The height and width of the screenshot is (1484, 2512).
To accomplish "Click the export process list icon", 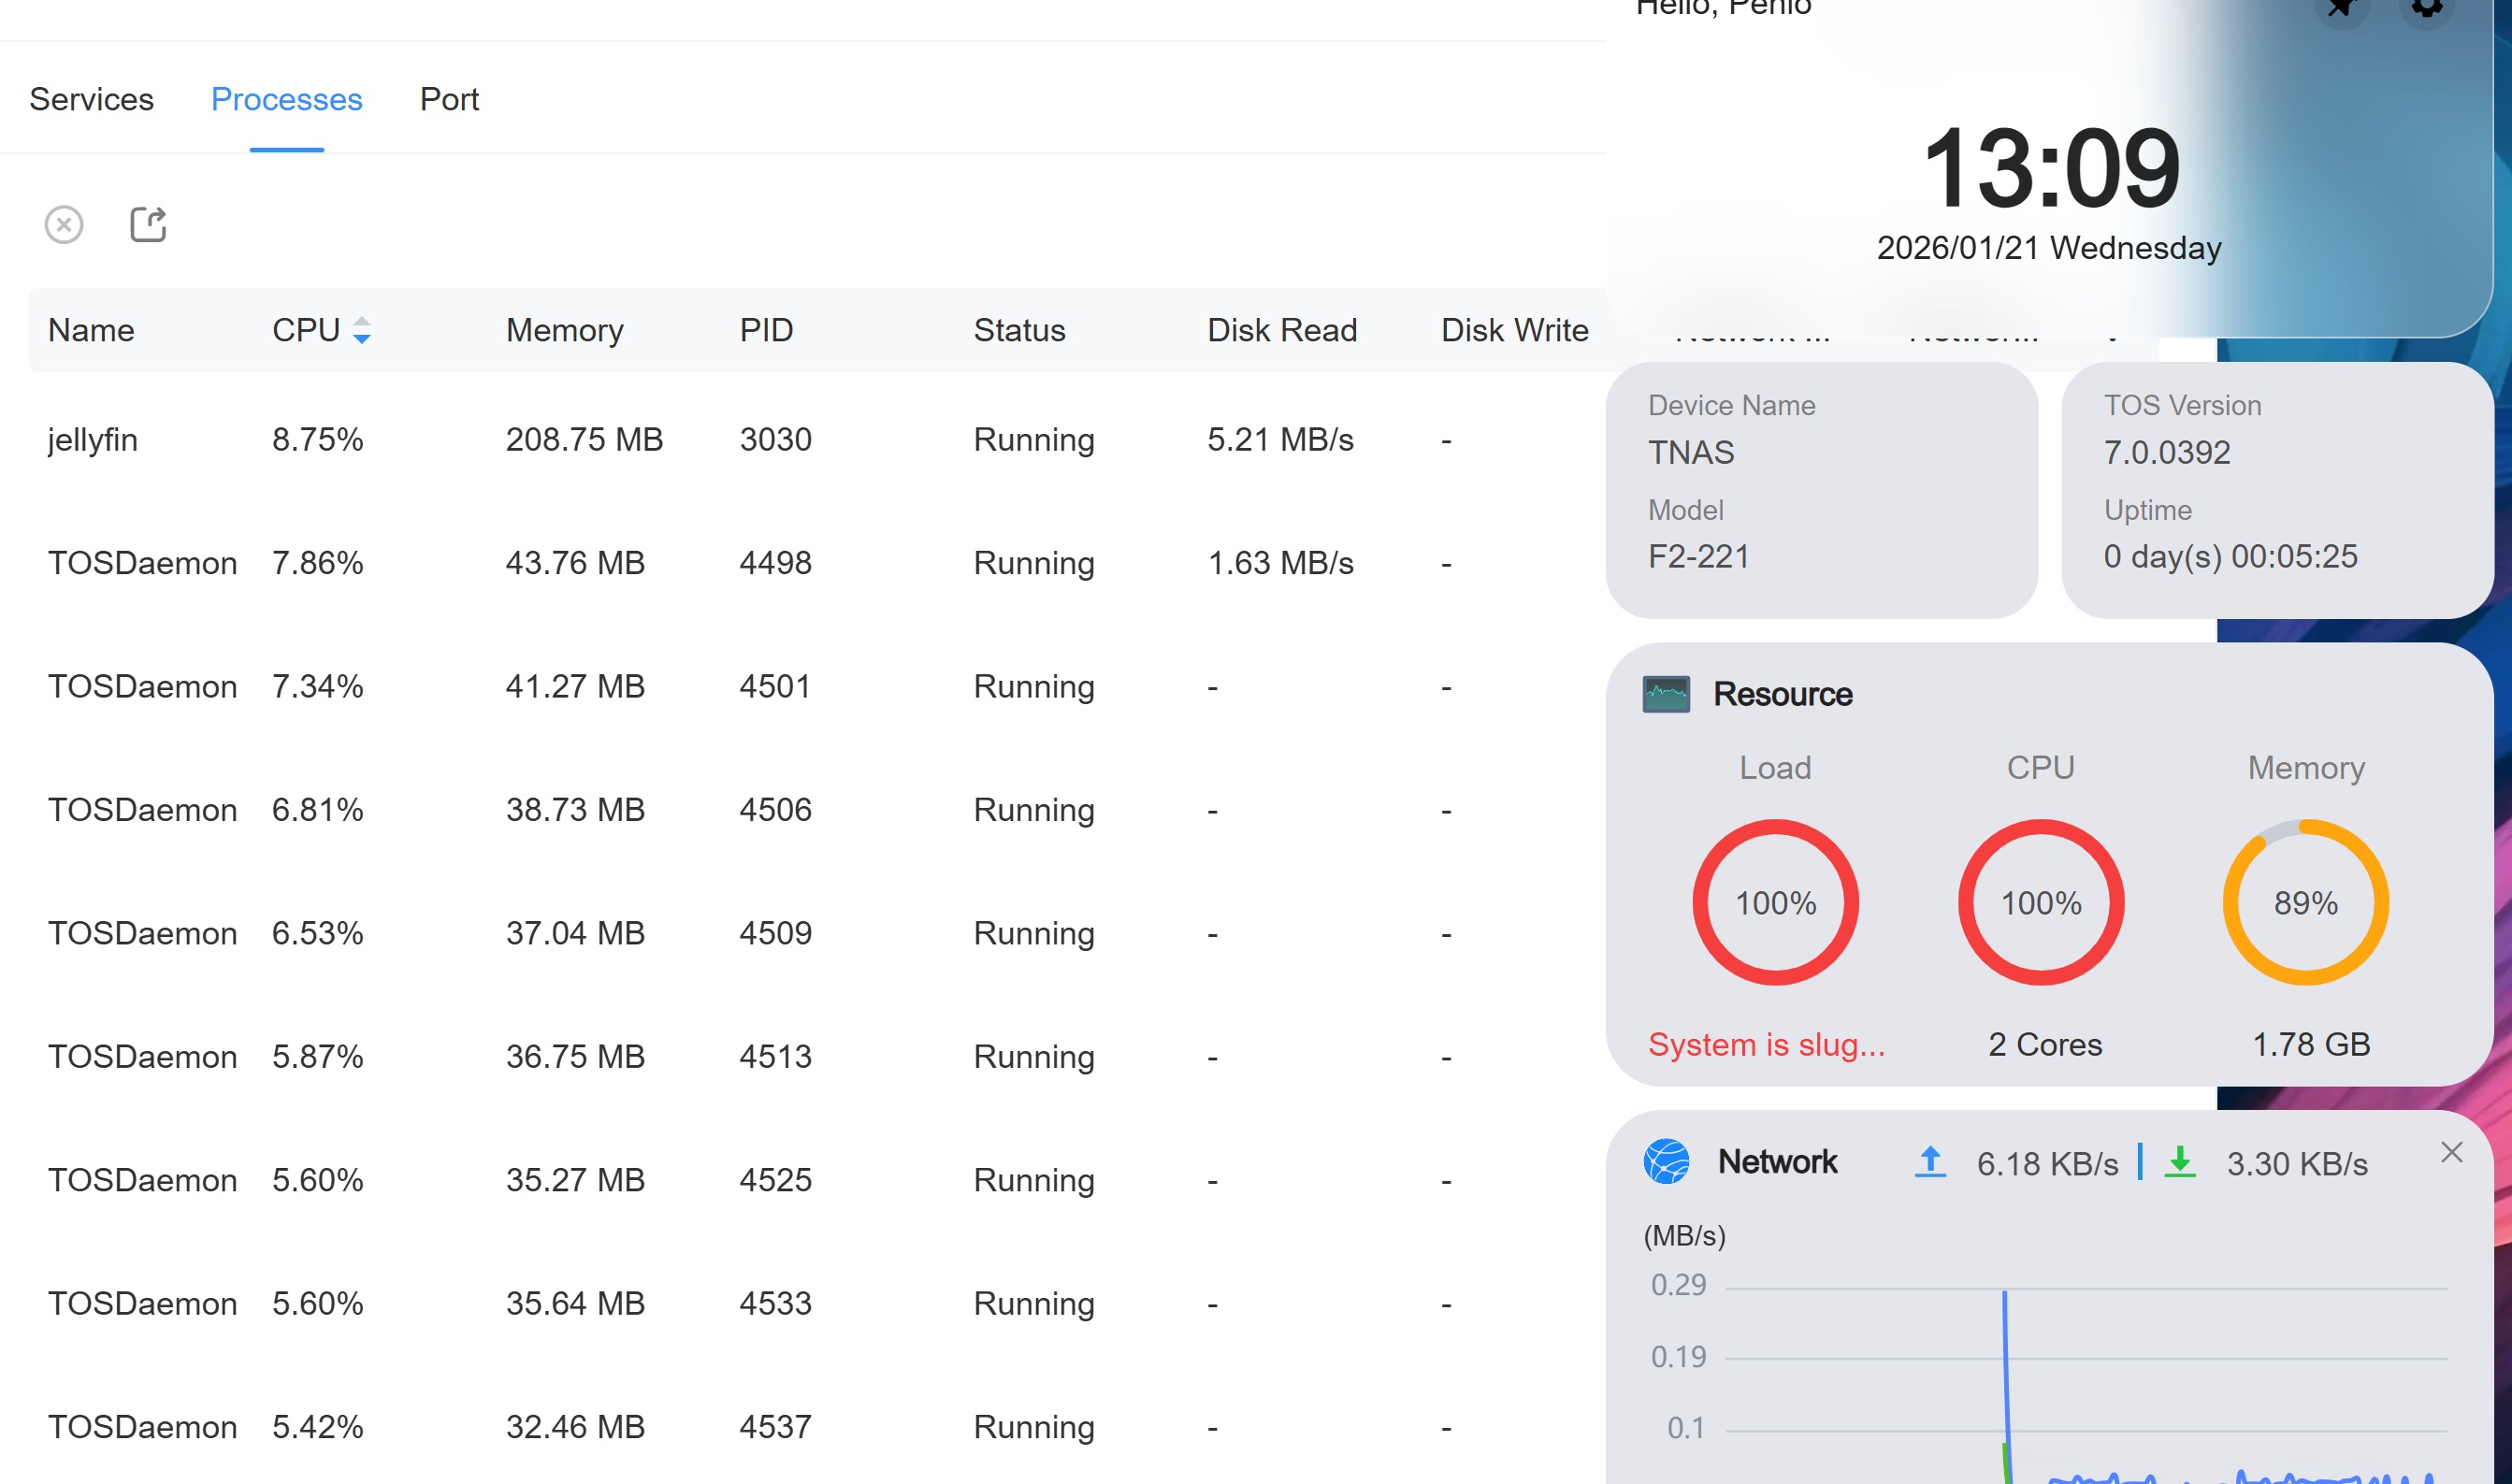I will pos(148,224).
